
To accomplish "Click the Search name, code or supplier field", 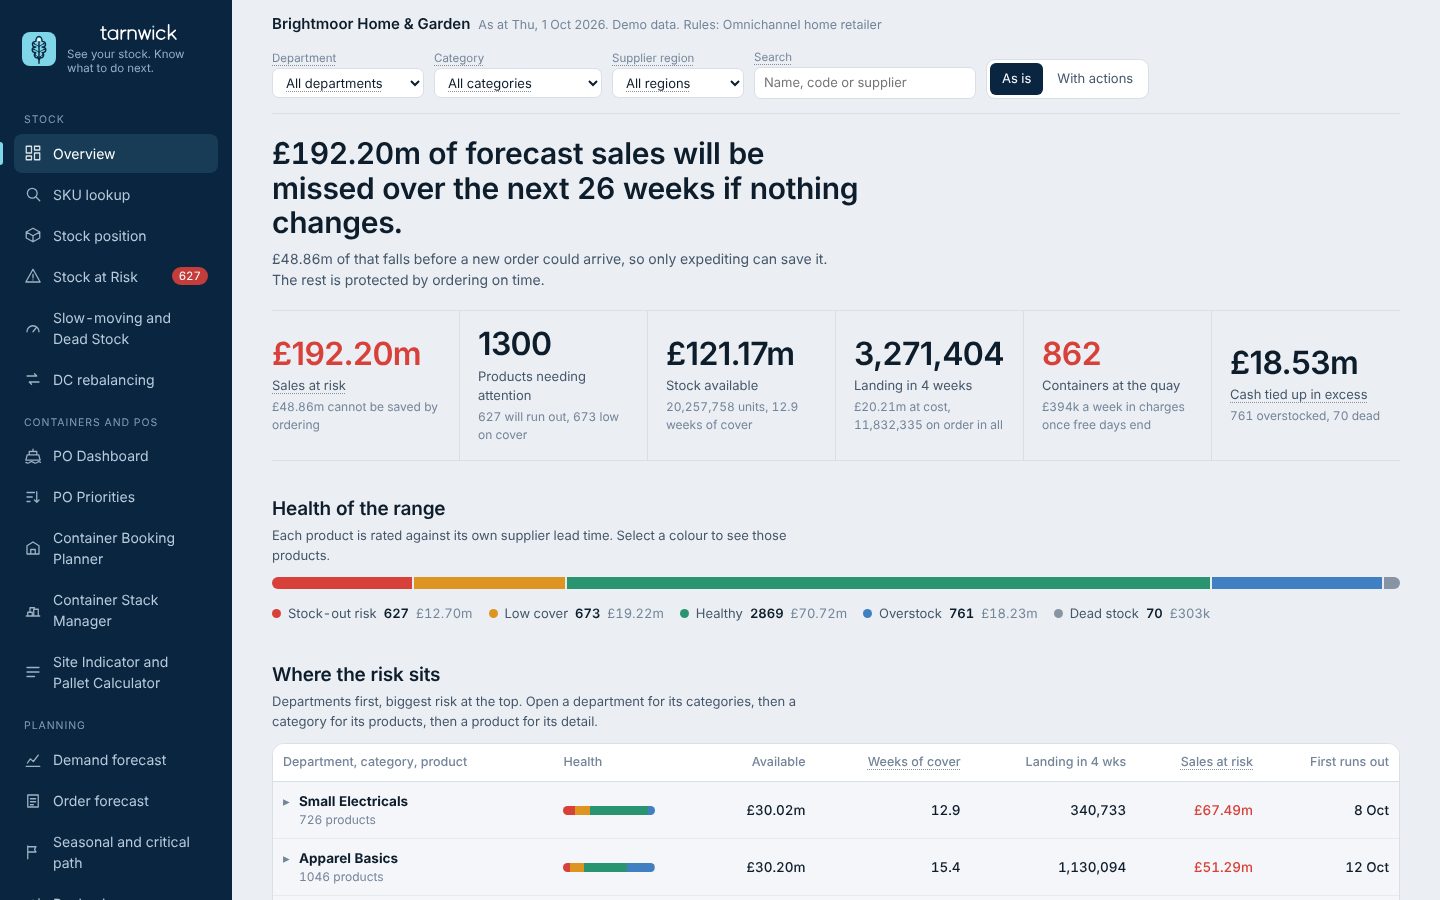I will point(865,83).
